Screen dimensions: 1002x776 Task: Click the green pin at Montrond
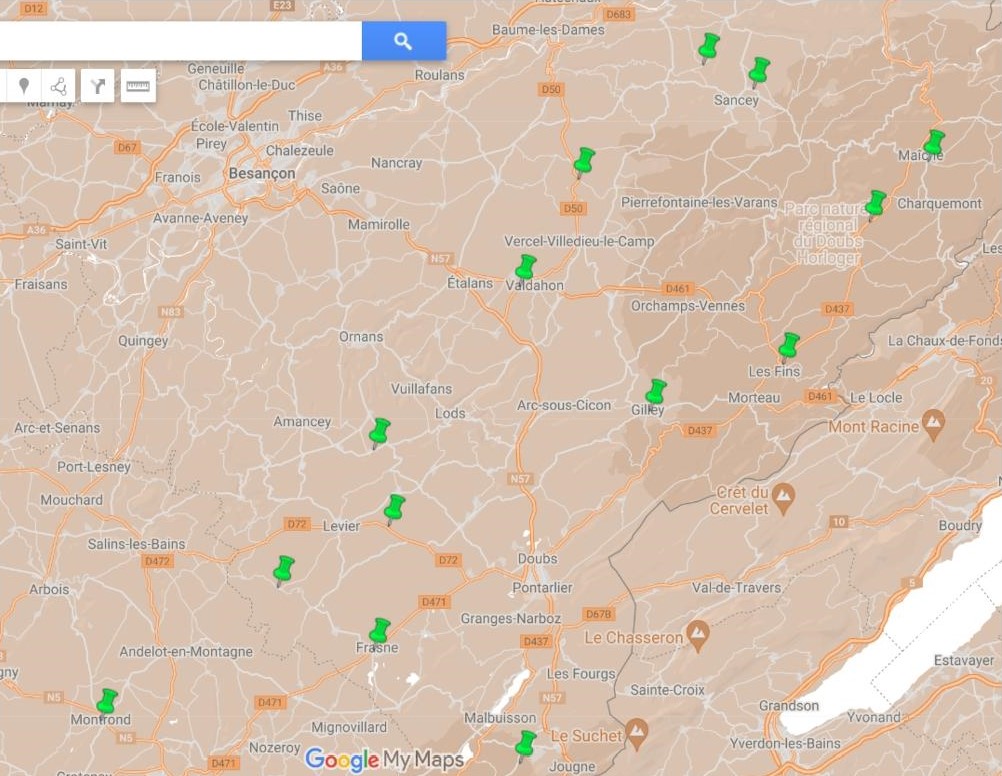(x=107, y=700)
